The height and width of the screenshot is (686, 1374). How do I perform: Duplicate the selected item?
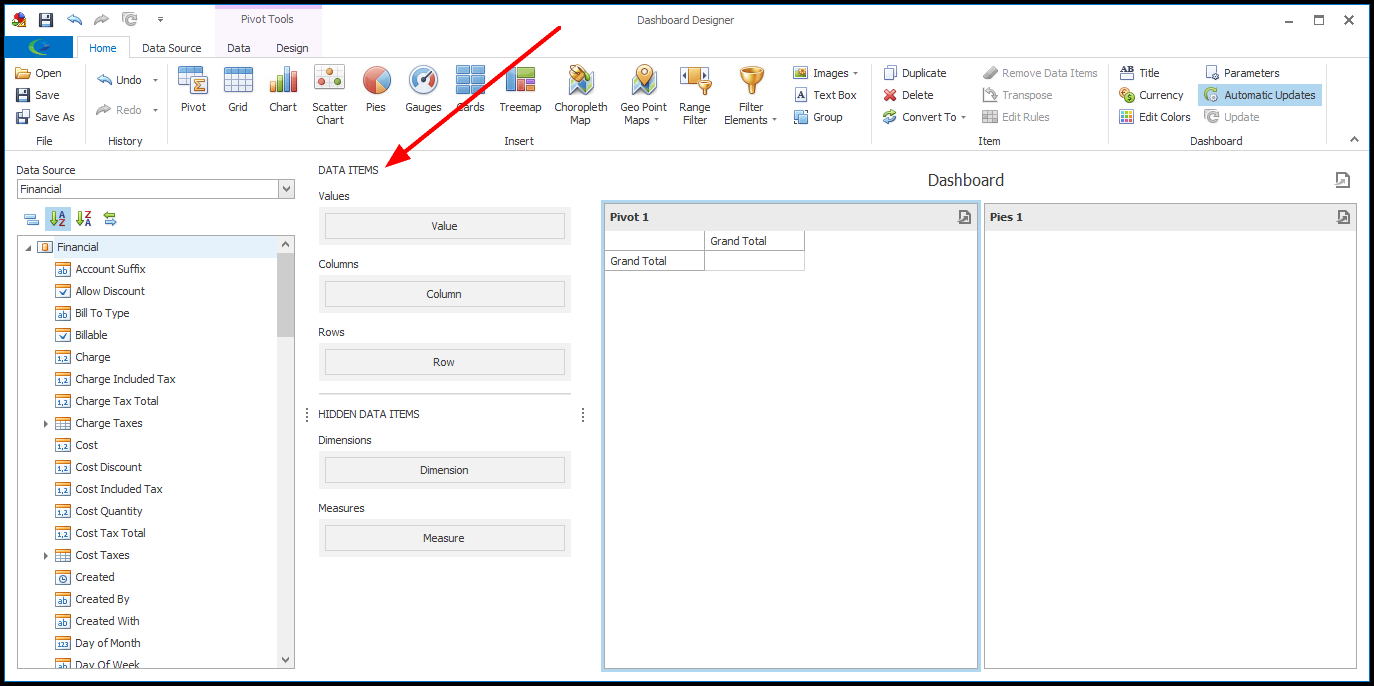click(x=914, y=73)
